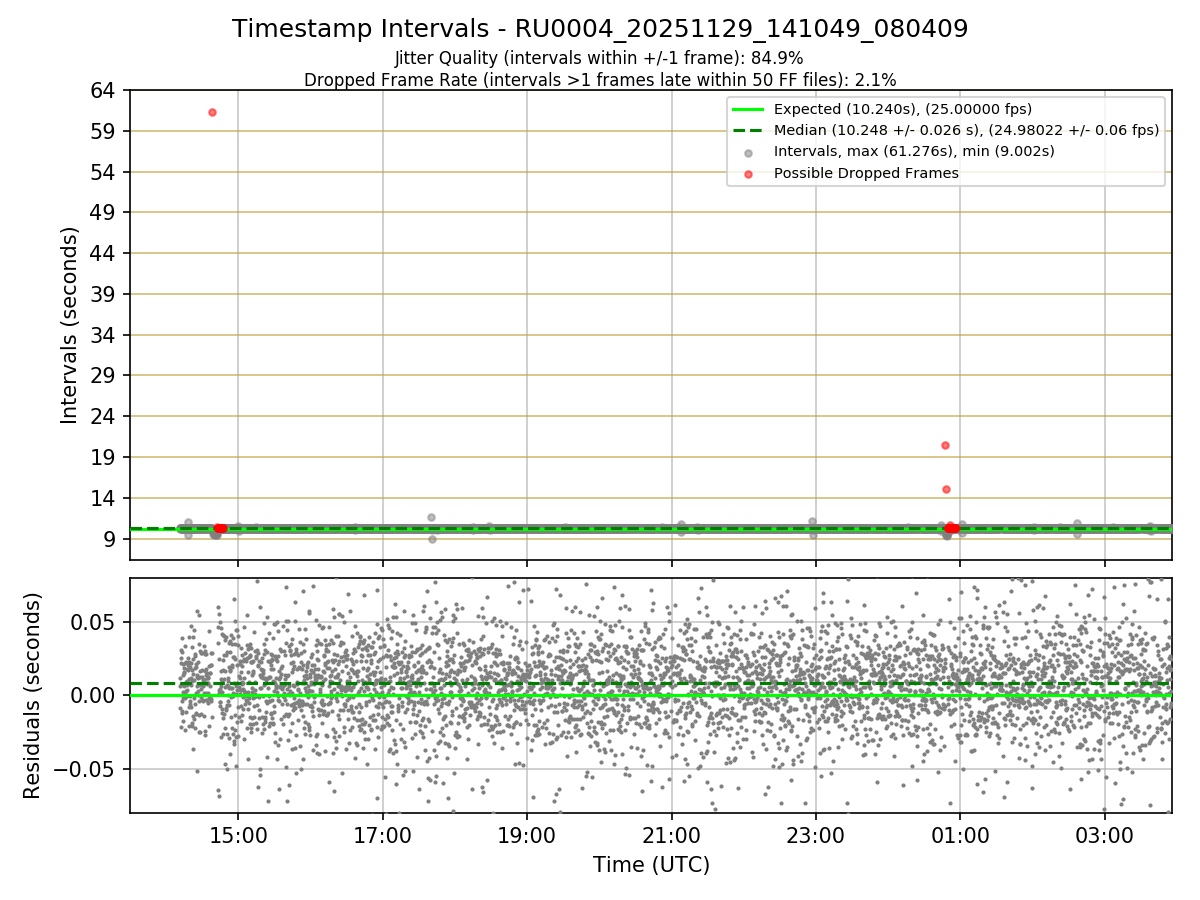Click the red dropped-frame point near 15 seconds
1200x900 pixels.
point(946,489)
